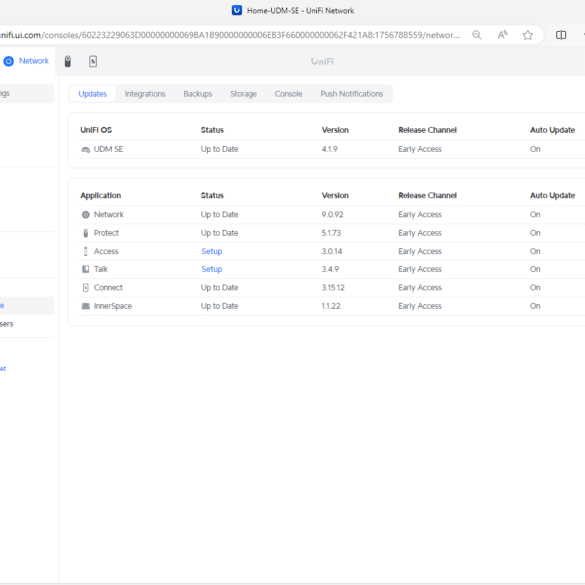Click the UDM SE device name
This screenshot has width=585, height=585.
[x=108, y=149]
